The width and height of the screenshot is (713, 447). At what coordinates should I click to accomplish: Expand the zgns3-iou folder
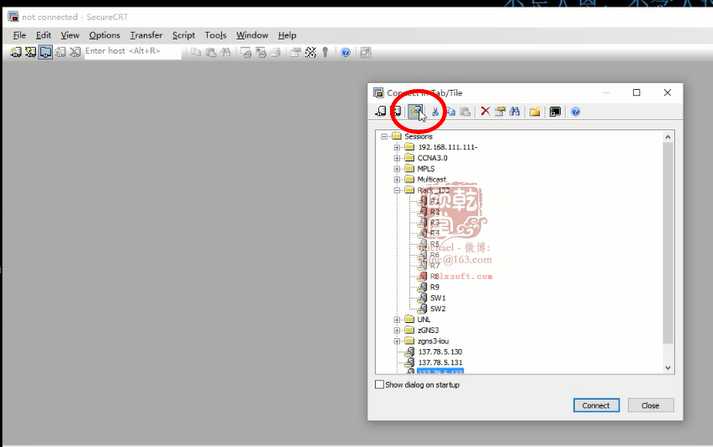397,341
